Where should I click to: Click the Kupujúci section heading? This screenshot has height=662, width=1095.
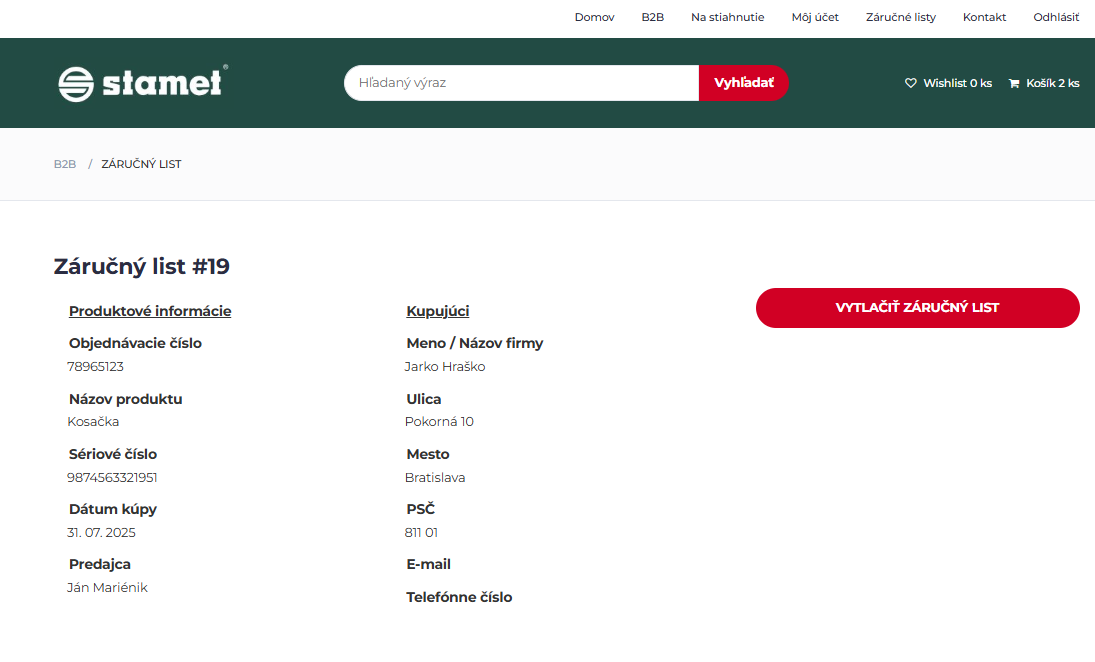tap(437, 311)
